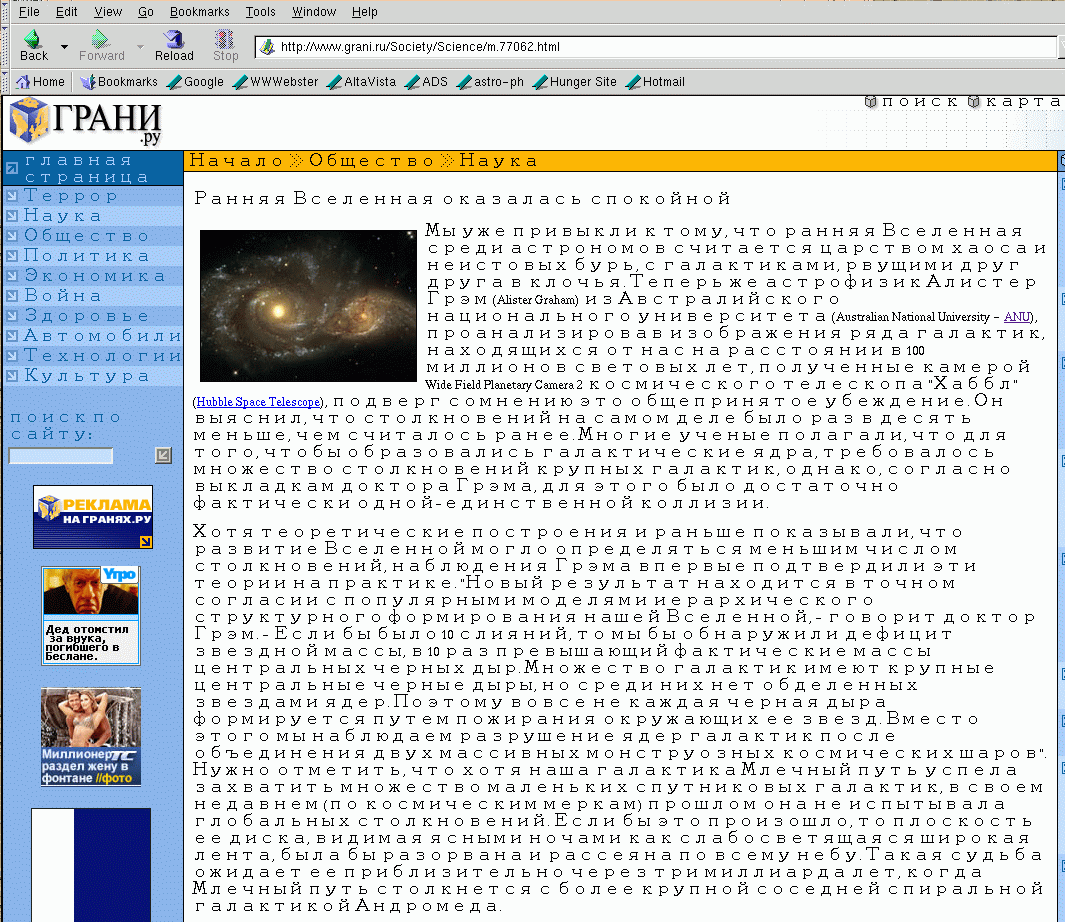Open the Back history dropdown arrow
1065x922 pixels.
pos(65,47)
